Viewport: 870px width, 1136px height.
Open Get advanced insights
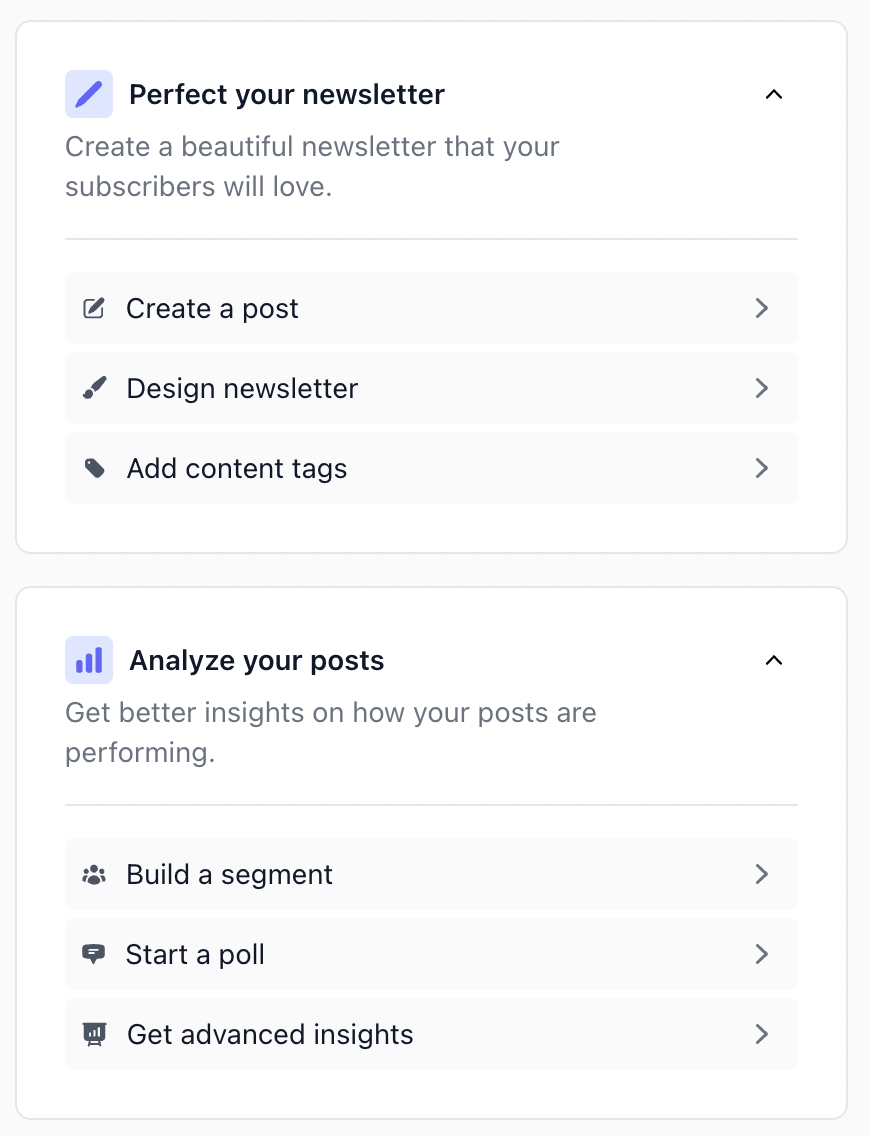[x=431, y=1035]
